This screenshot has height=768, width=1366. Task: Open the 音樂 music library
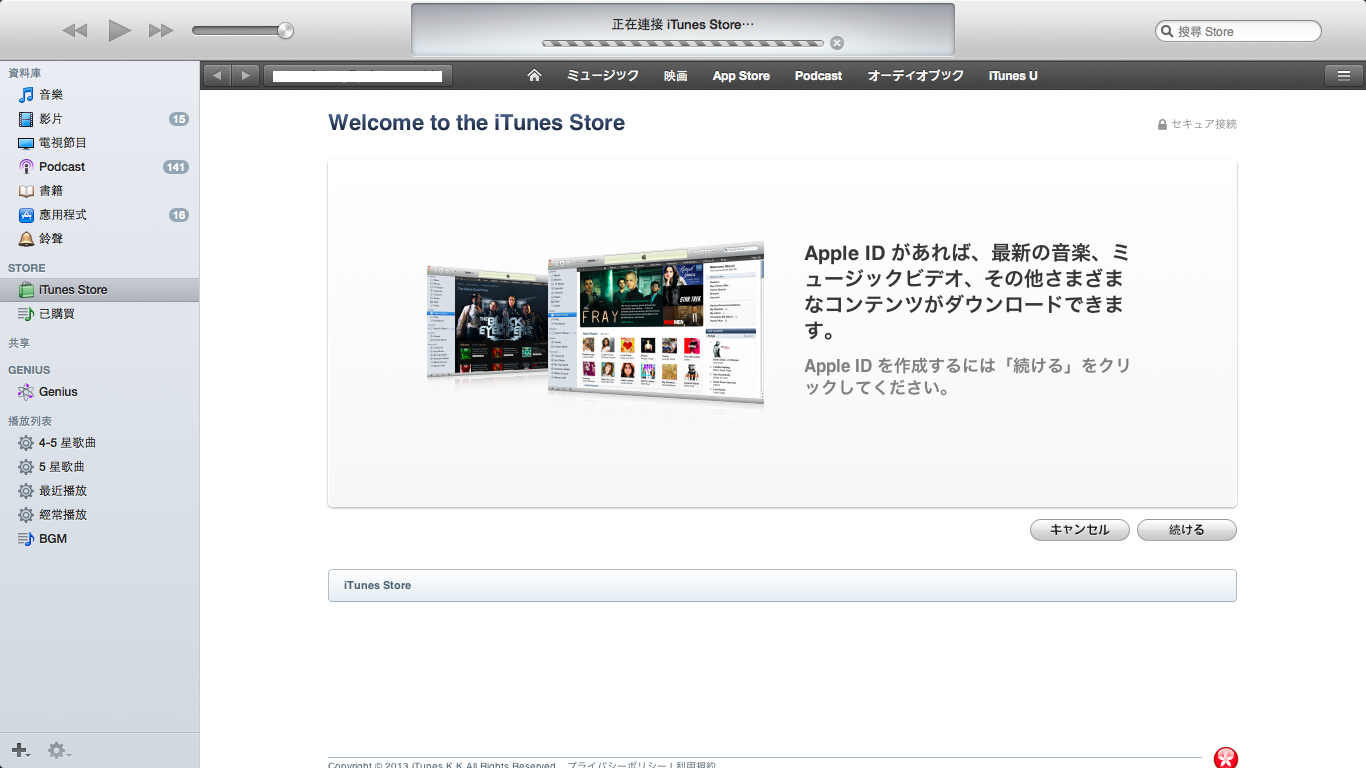(x=51, y=95)
